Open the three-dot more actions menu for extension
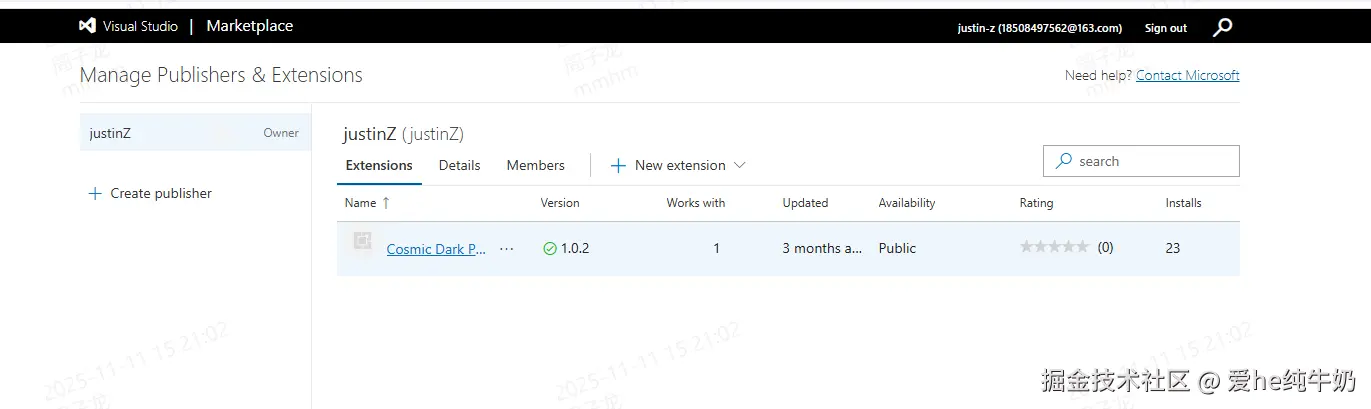Image resolution: width=1371 pixels, height=409 pixels. click(506, 249)
